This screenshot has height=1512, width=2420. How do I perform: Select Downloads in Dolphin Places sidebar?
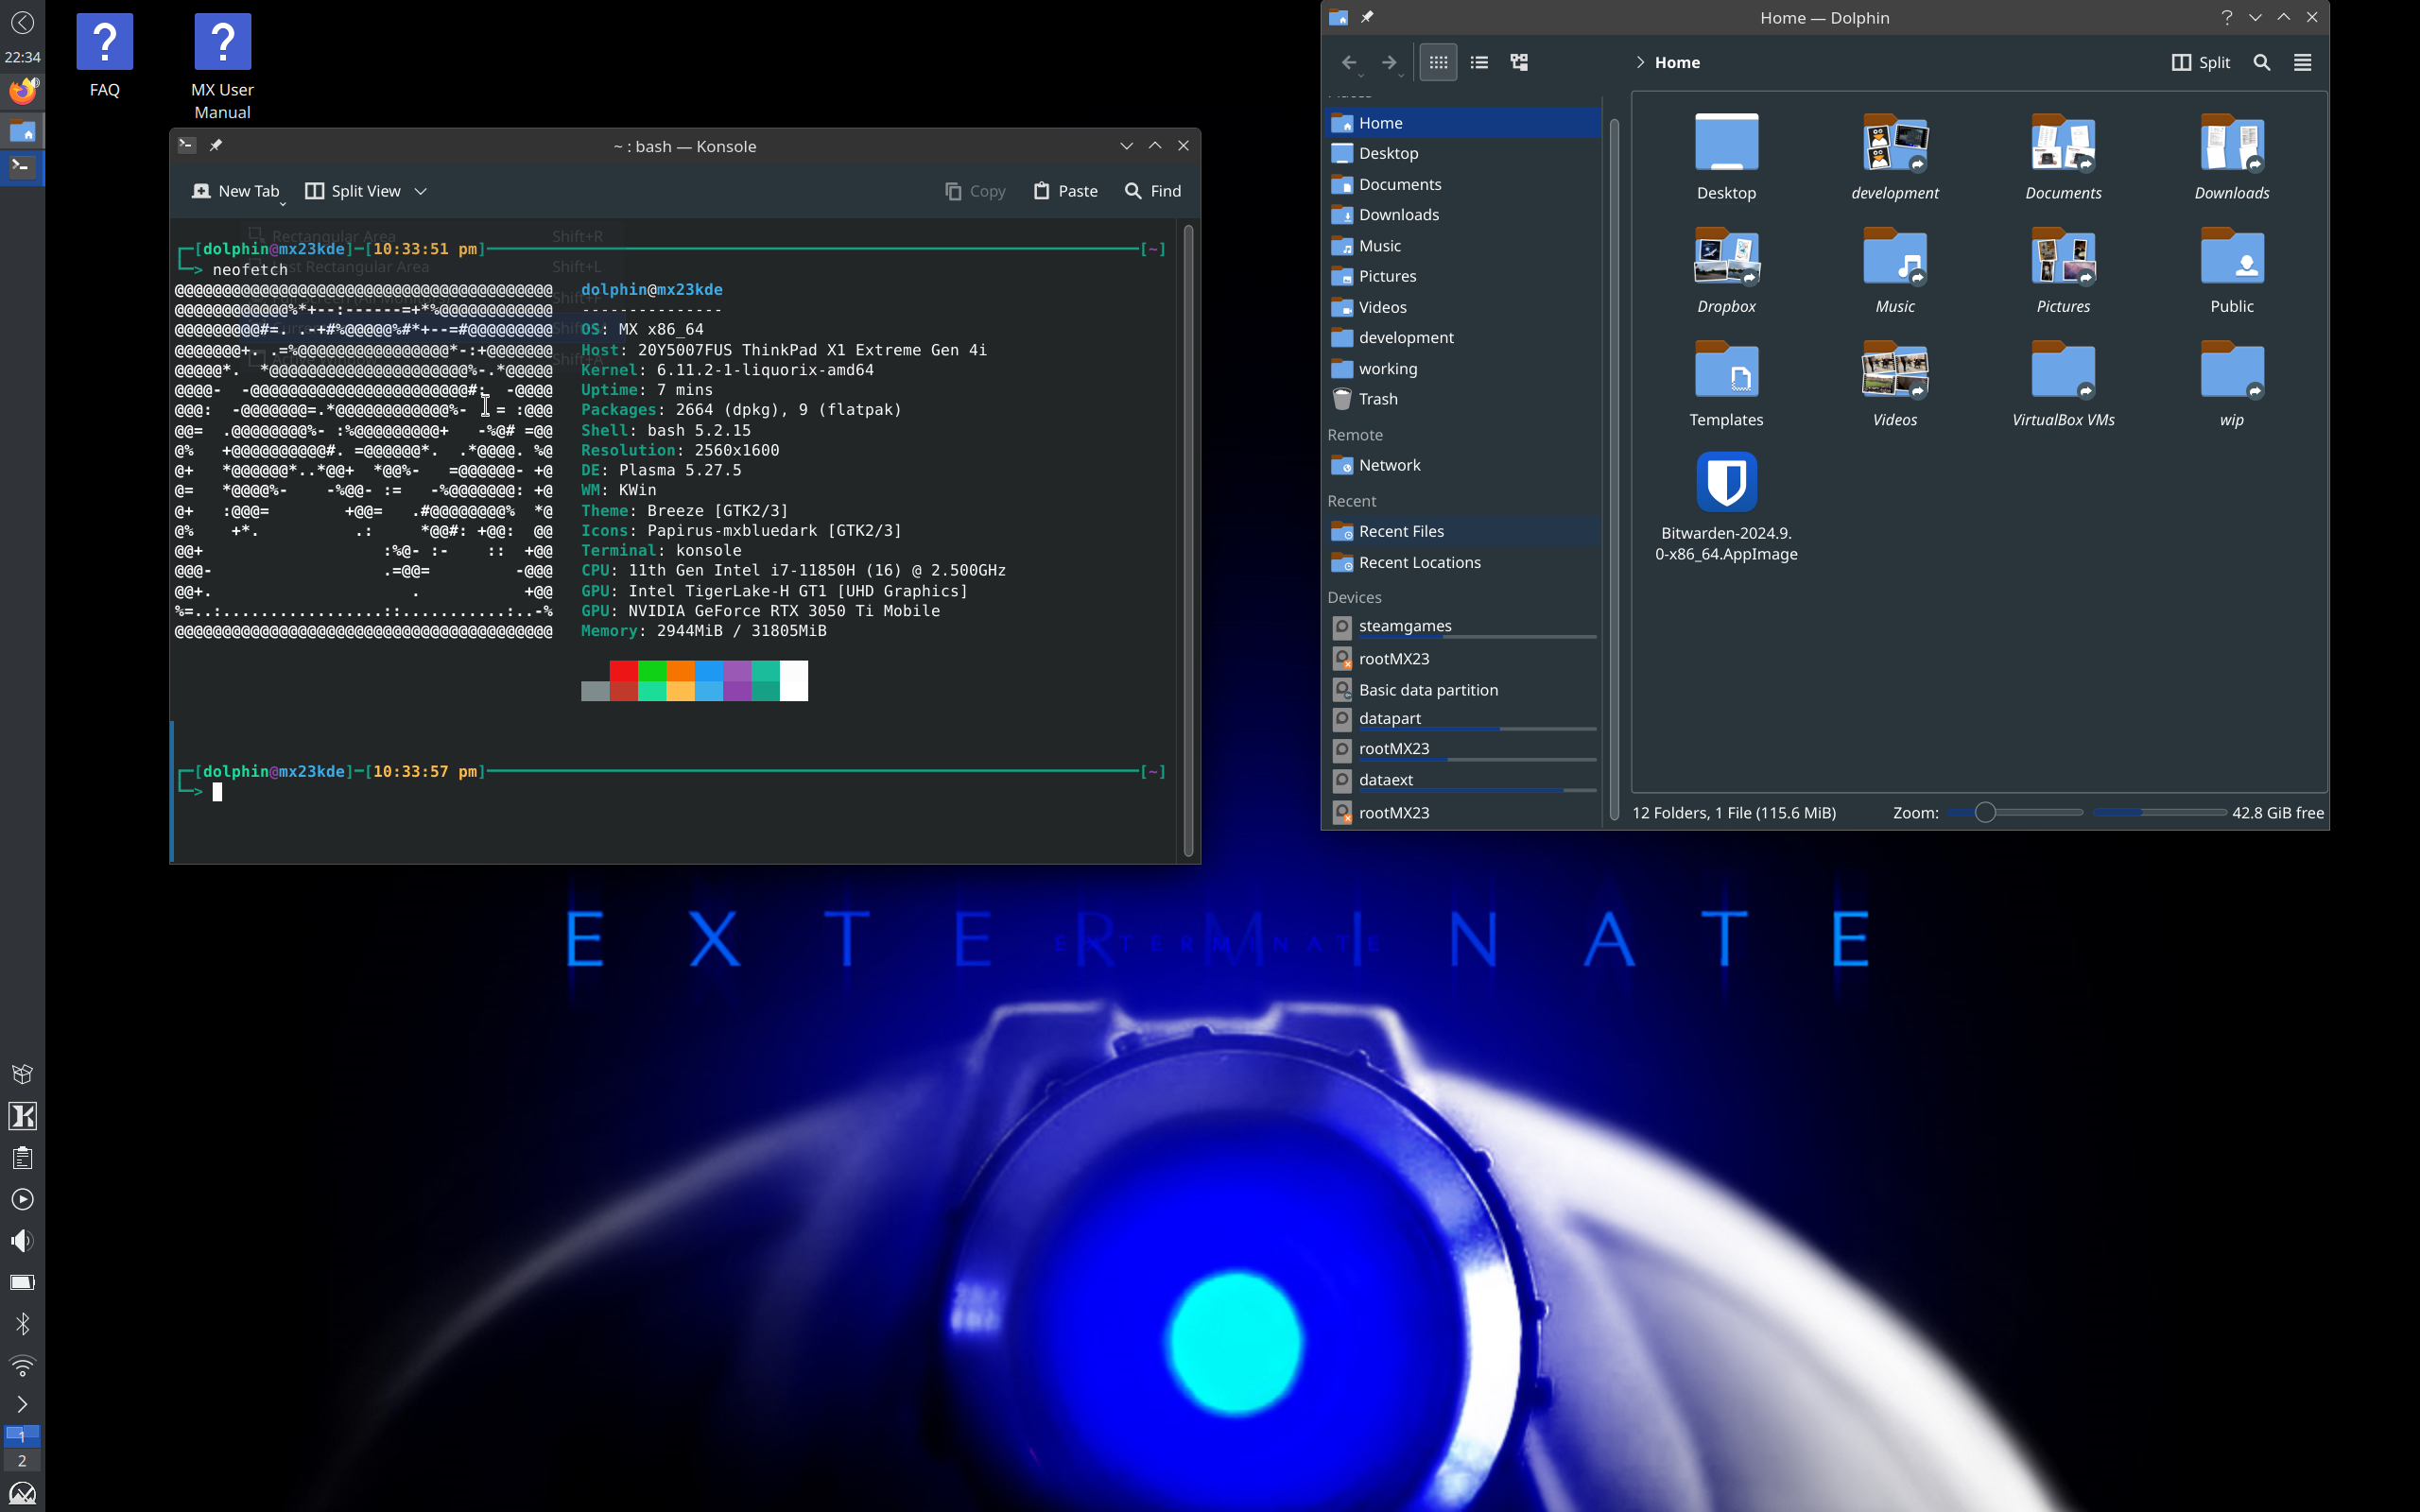point(1463,215)
